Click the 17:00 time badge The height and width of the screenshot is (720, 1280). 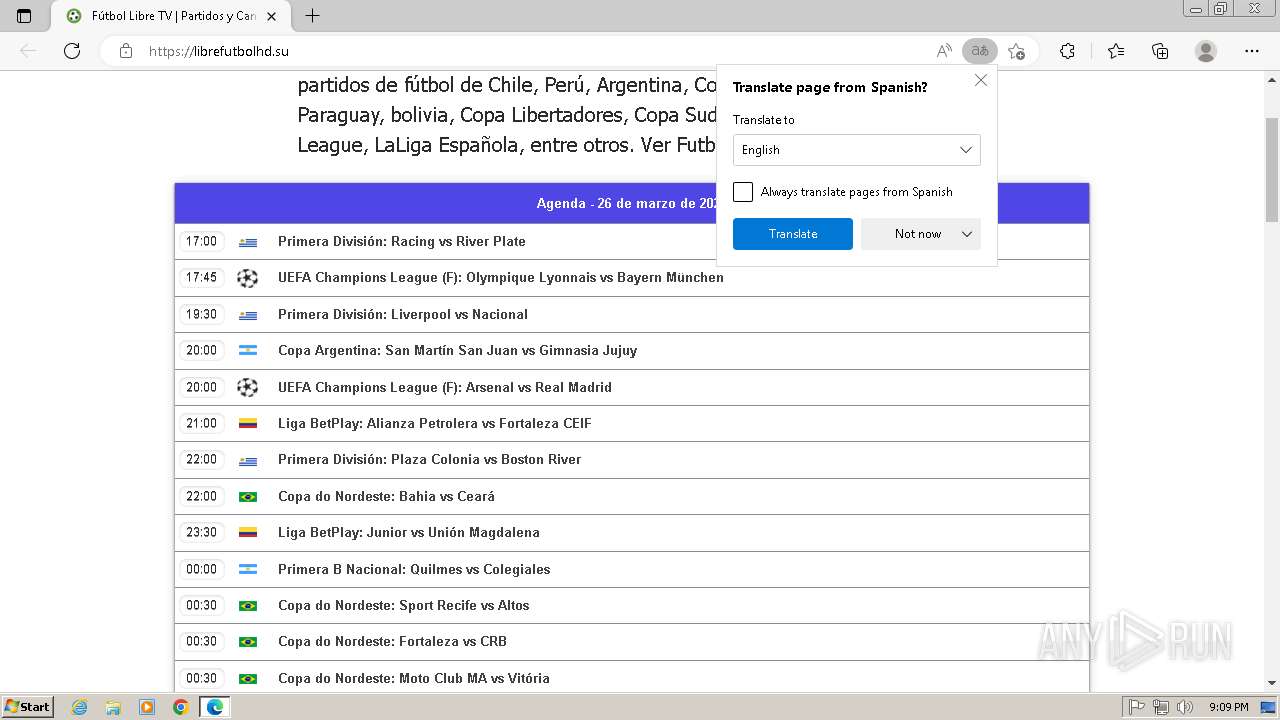tap(201, 241)
